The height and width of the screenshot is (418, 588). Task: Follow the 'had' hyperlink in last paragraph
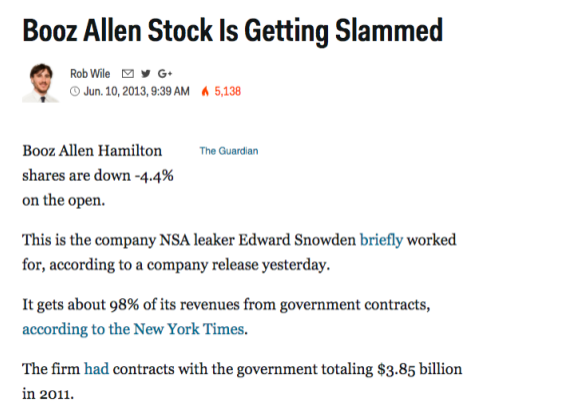(96, 369)
